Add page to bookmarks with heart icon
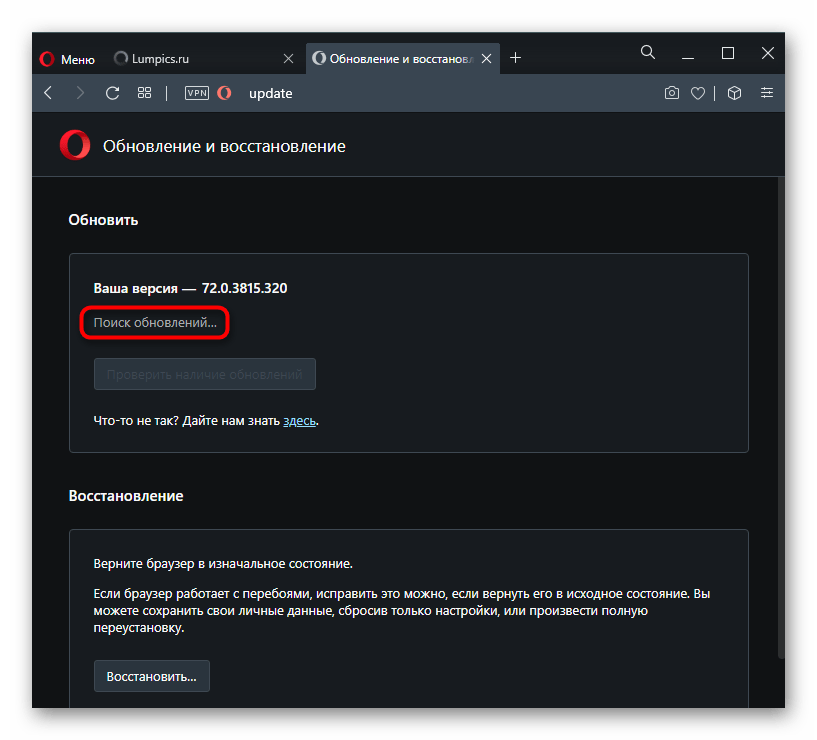The image size is (817, 740). point(698,93)
